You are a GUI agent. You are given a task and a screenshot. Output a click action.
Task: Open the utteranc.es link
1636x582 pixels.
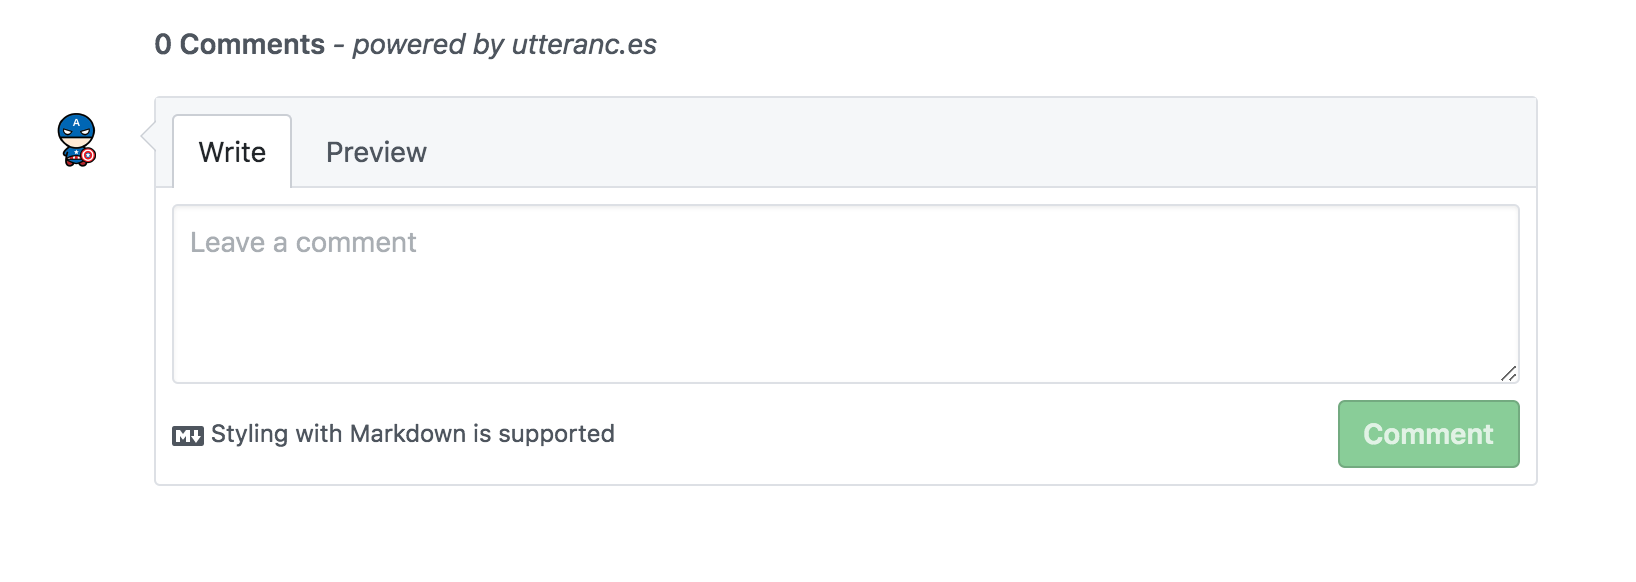tap(584, 45)
